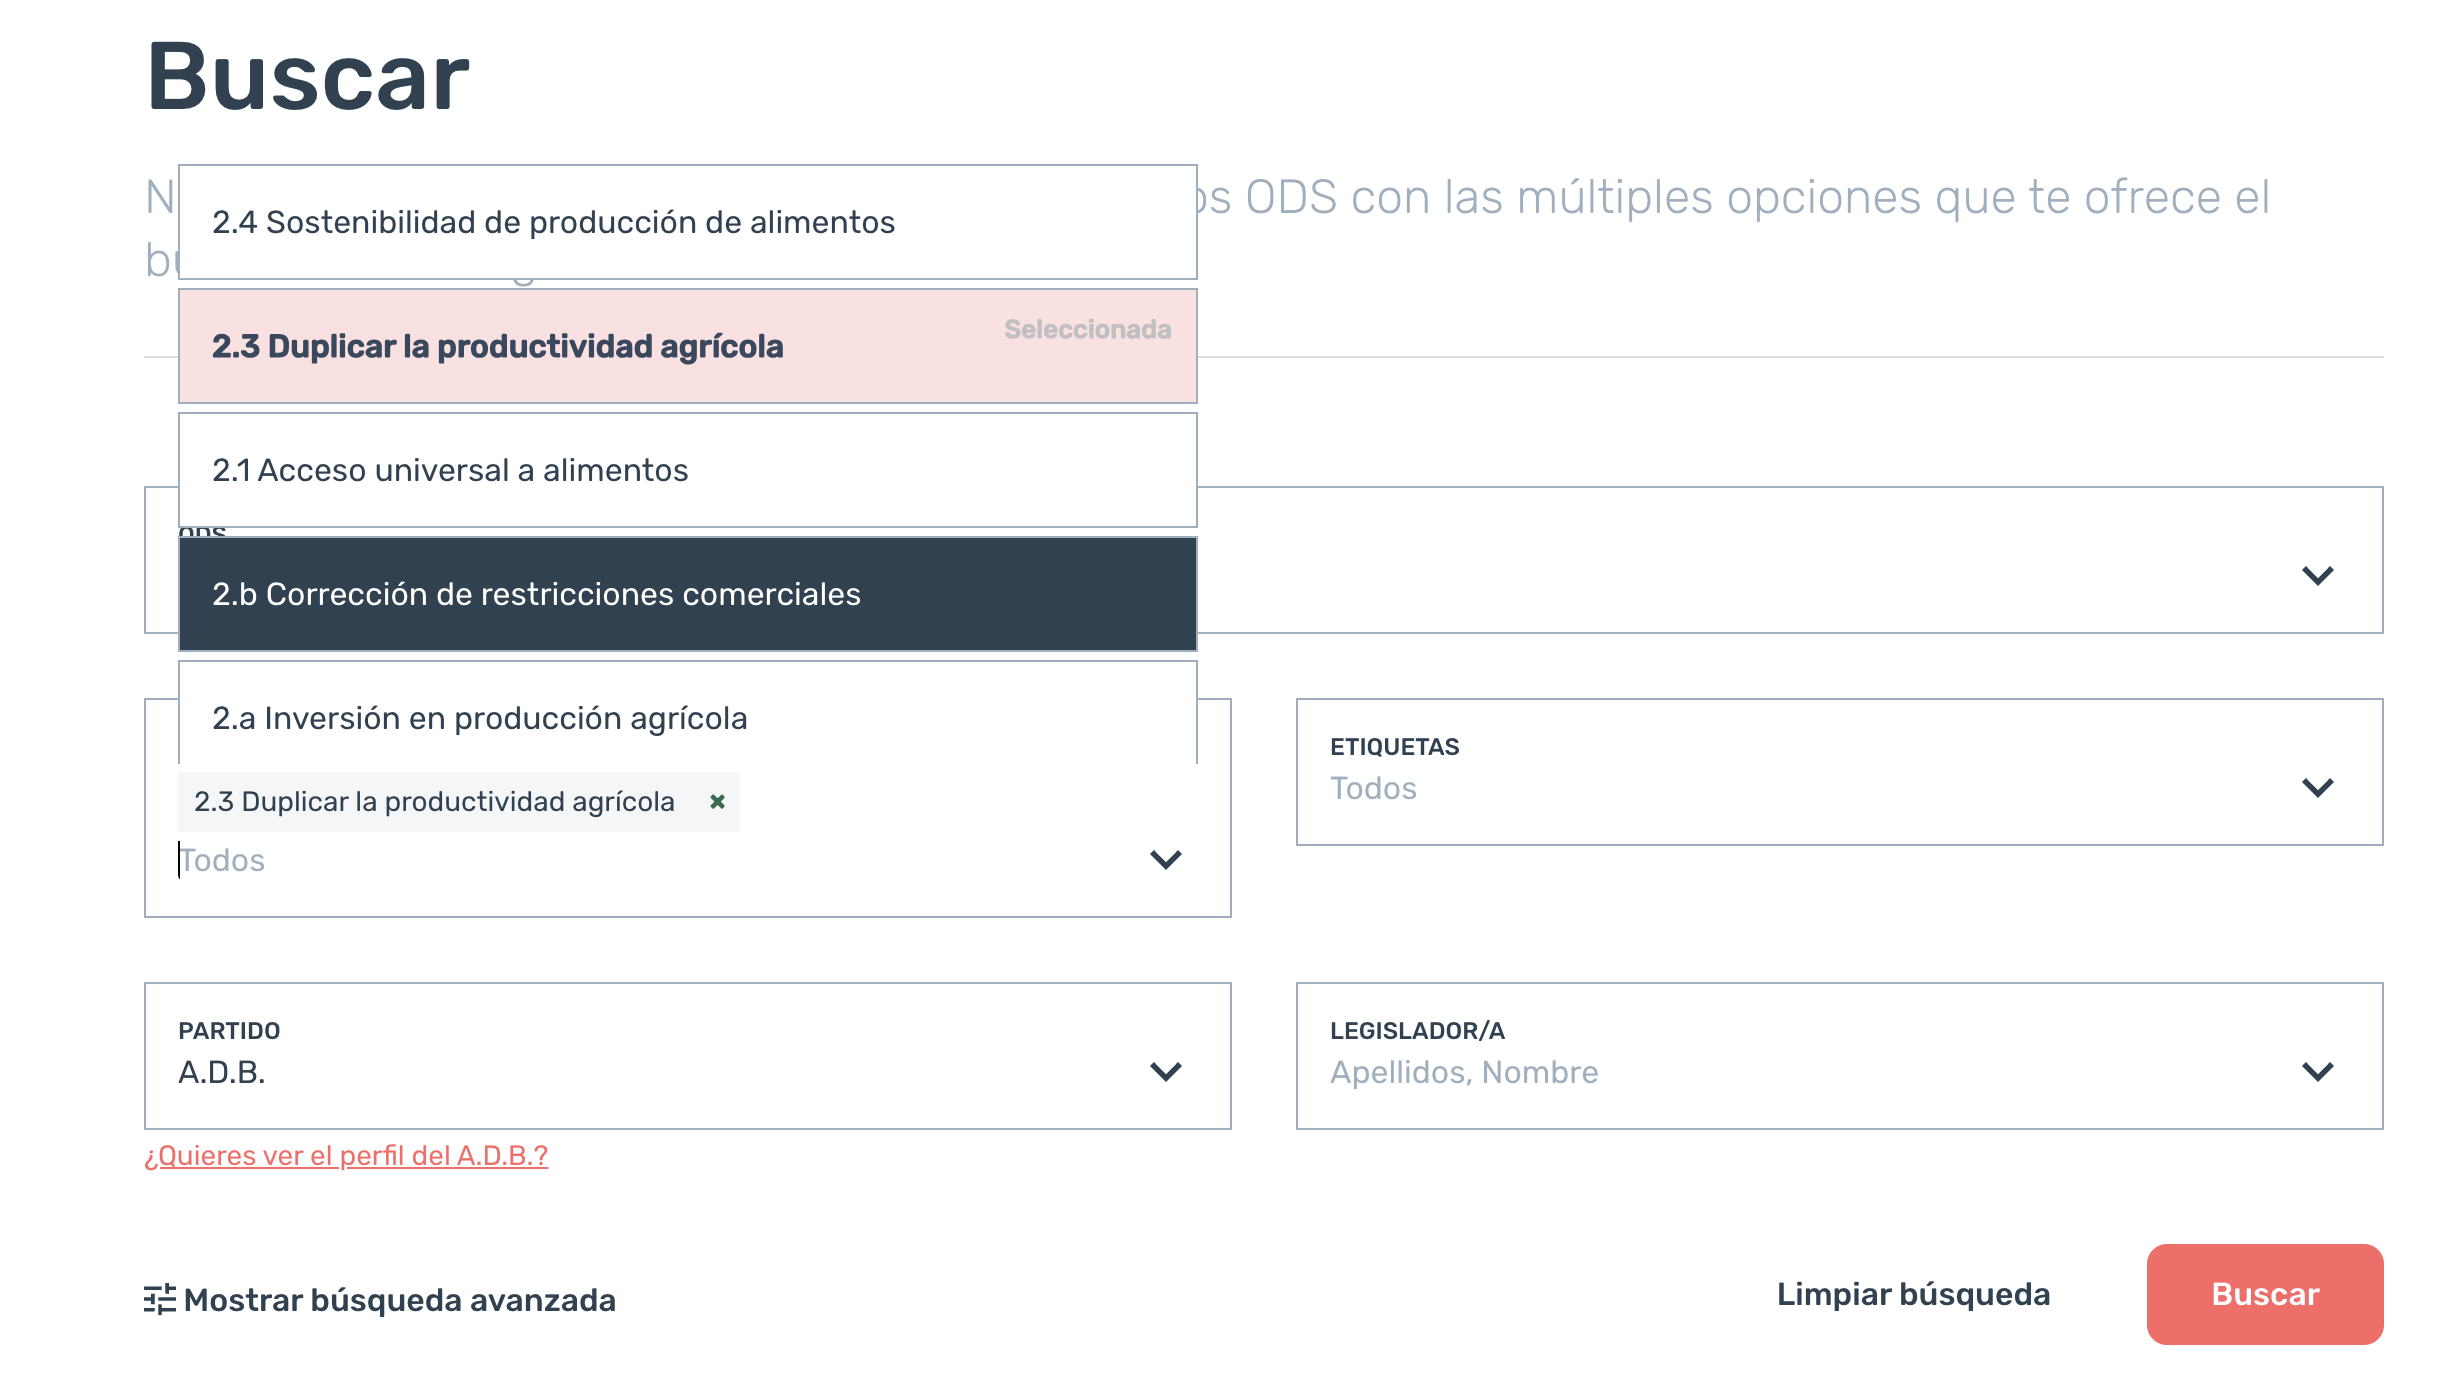Click the Apellidos, Nombre legislator field
This screenshot has width=2446, height=1376.
pyautogui.click(x=1840, y=1056)
